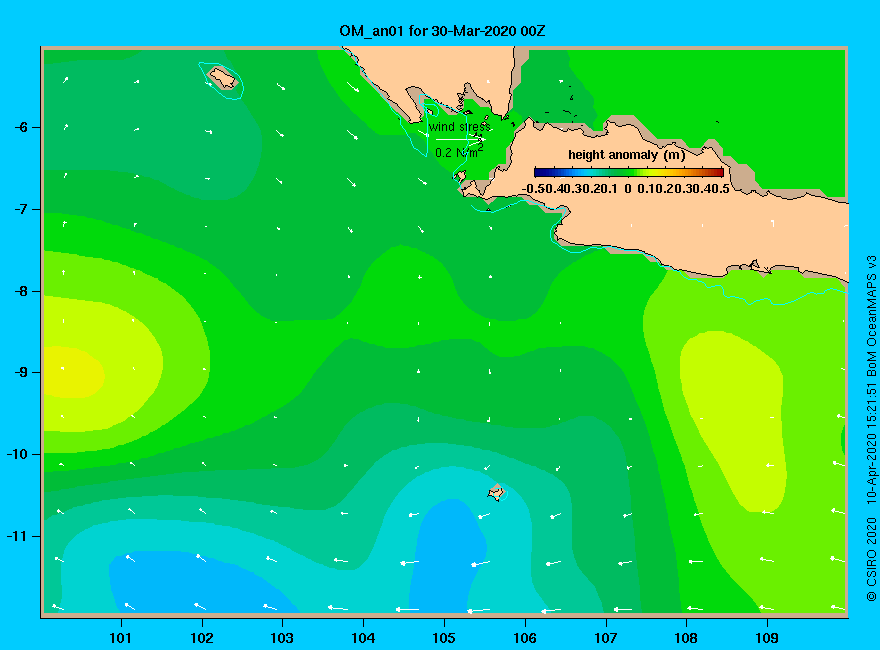Click the 'wind stress' legend label

click(459, 127)
